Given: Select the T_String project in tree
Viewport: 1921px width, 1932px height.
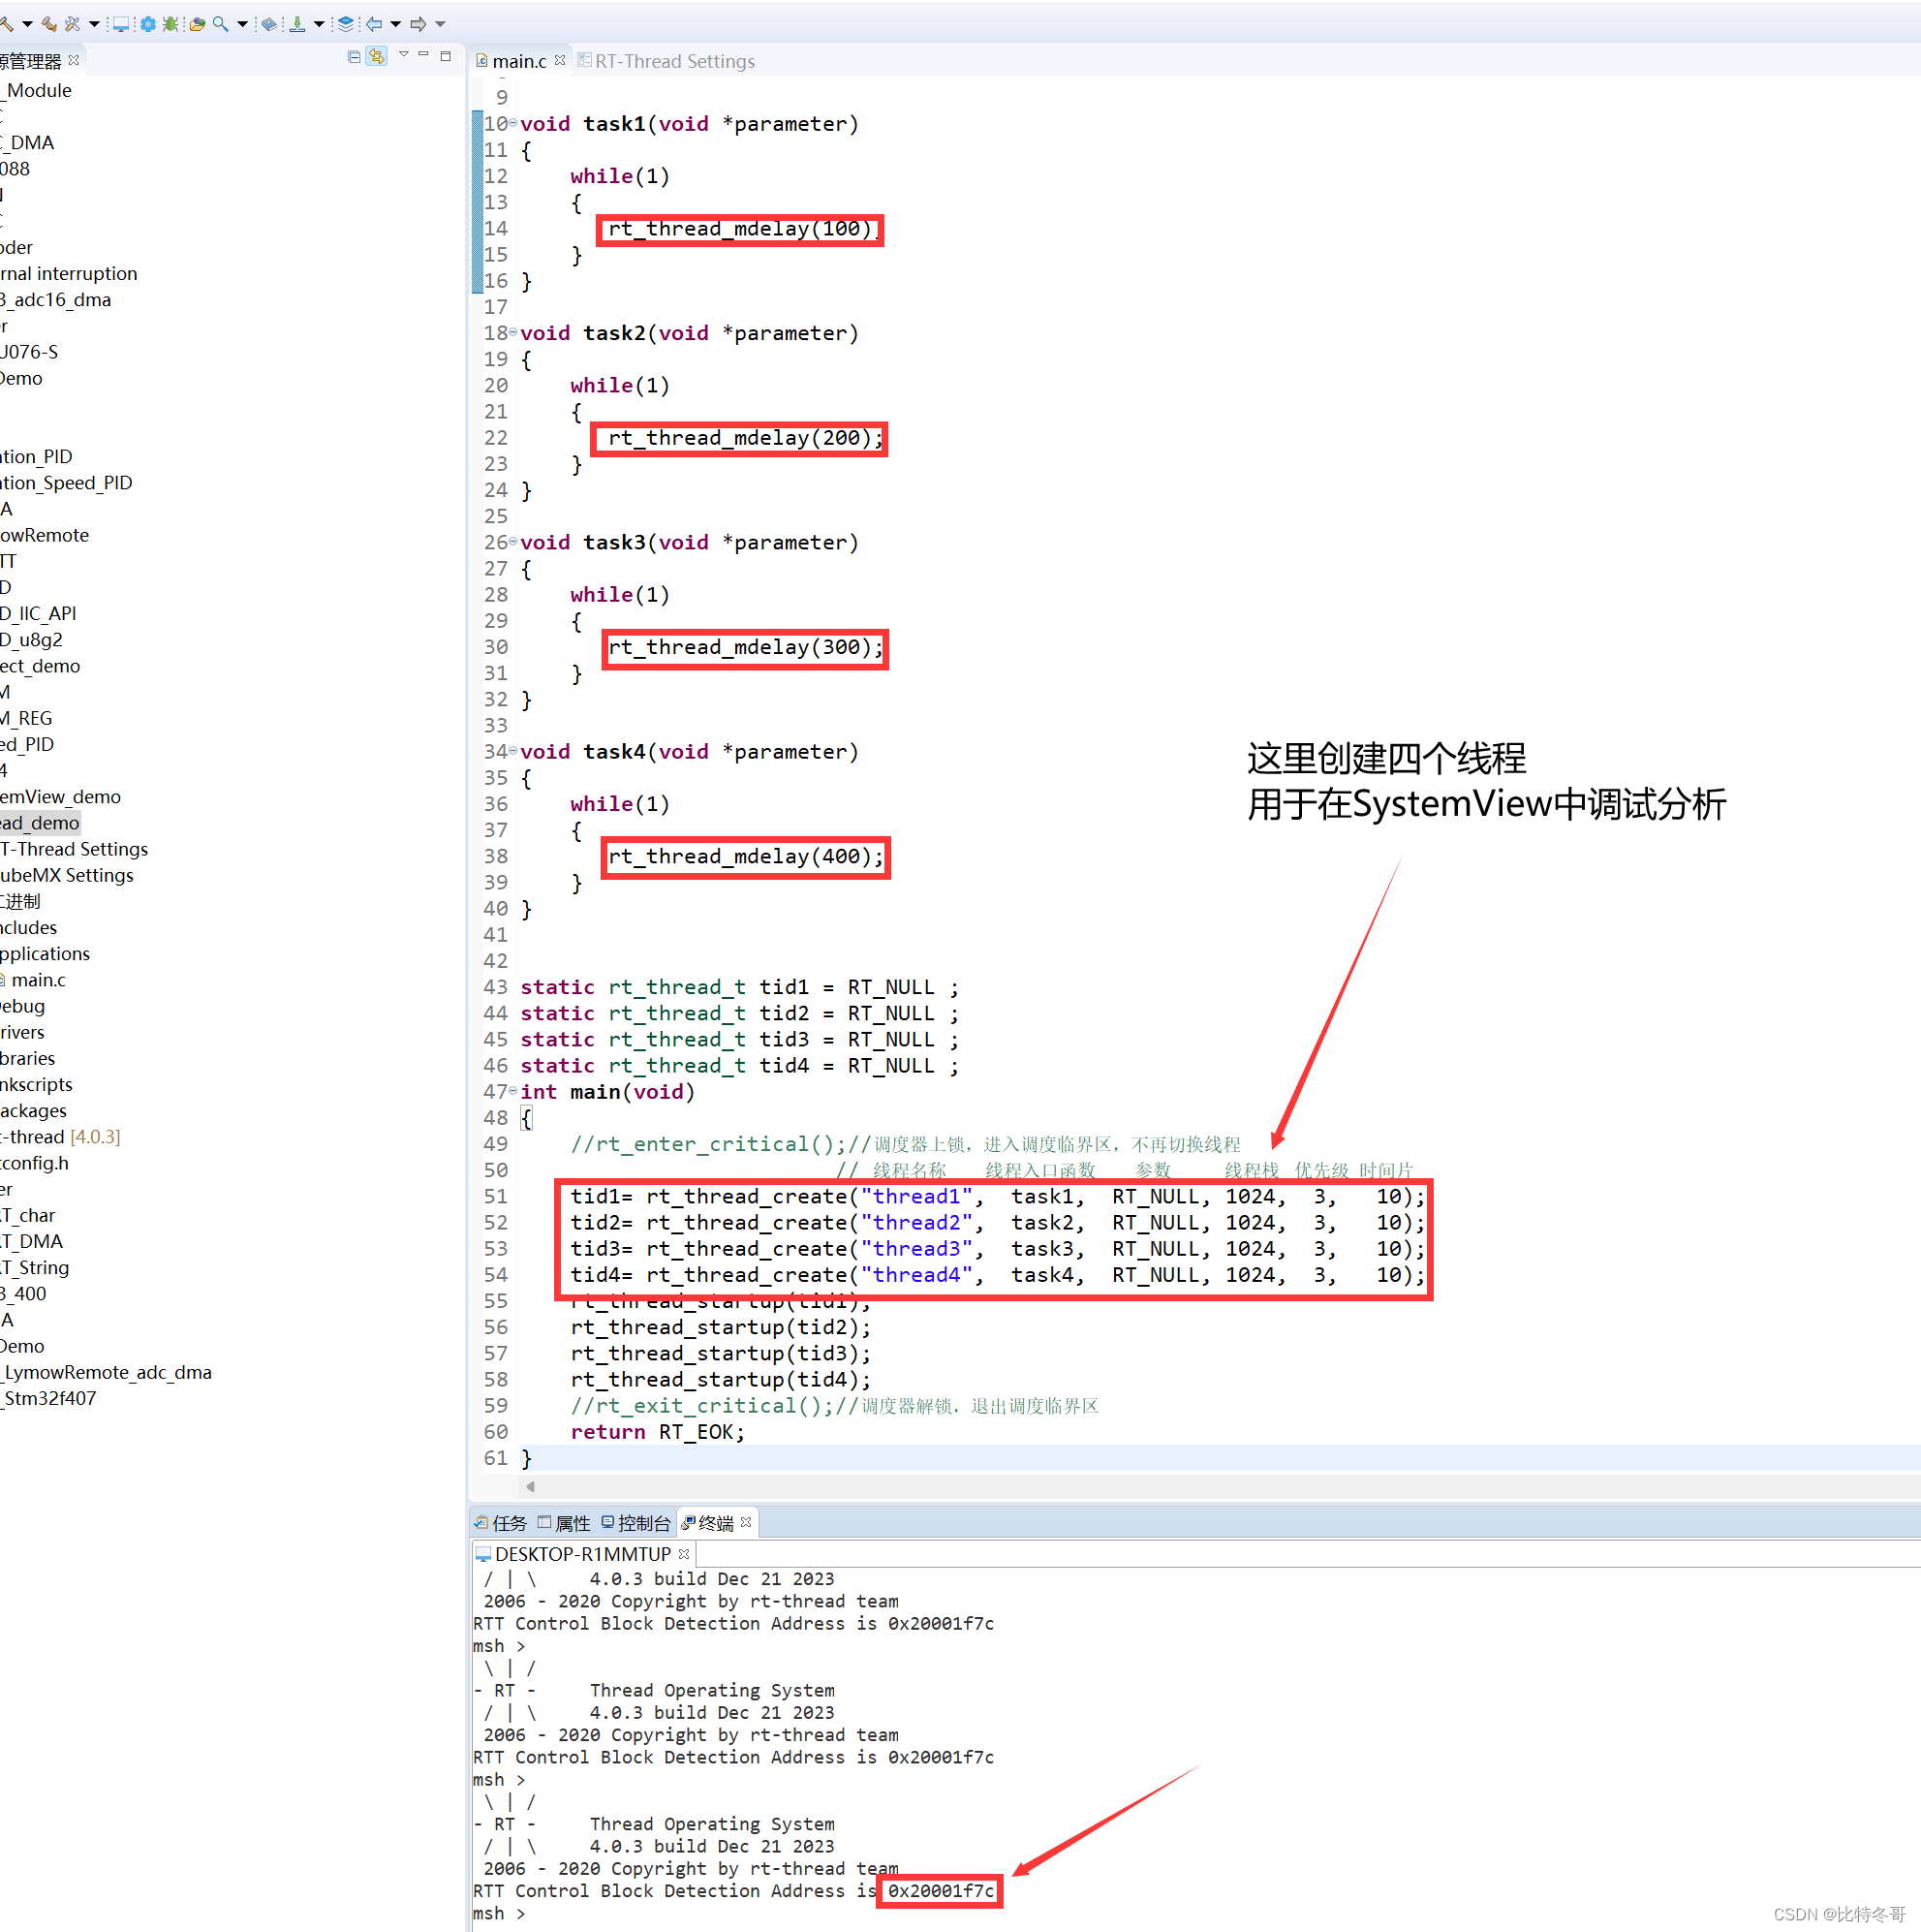Looking at the screenshot, I should click(35, 1267).
